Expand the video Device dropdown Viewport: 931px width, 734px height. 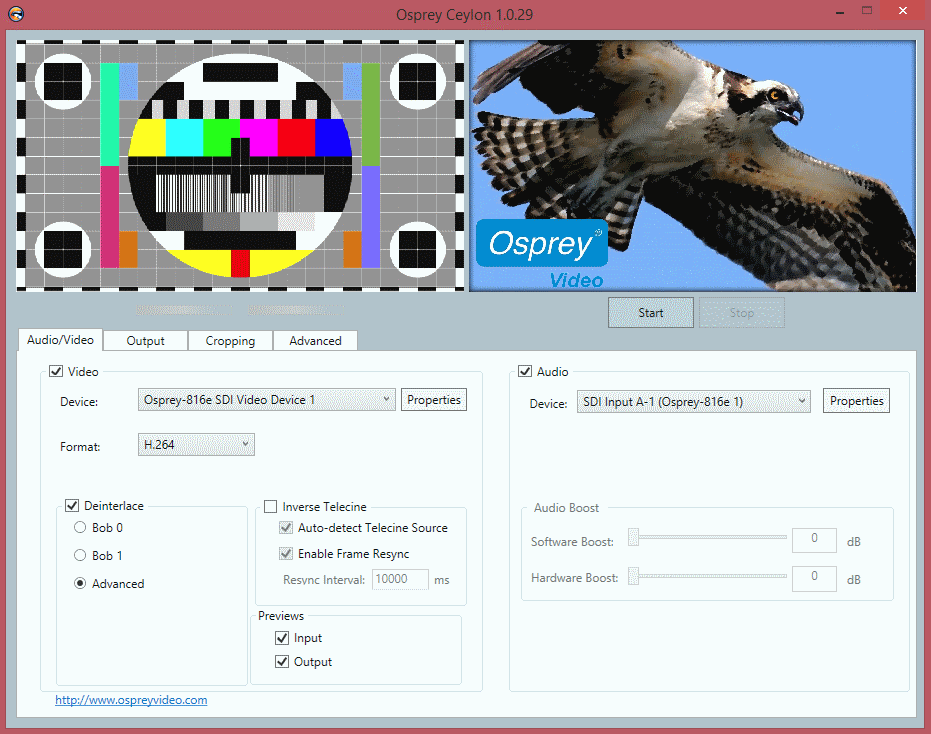267,400
